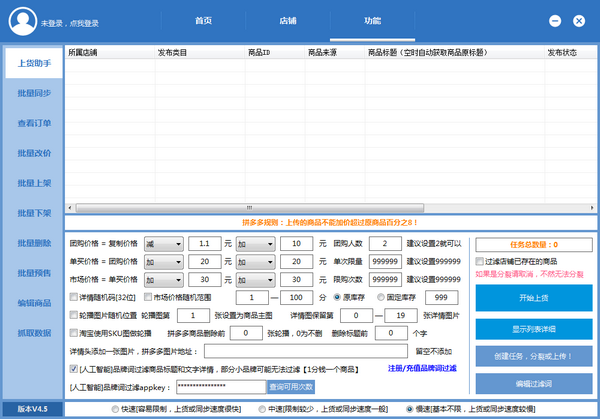The image size is (600, 419).
Task: Click the 团购人数 input field
Action: point(384,243)
